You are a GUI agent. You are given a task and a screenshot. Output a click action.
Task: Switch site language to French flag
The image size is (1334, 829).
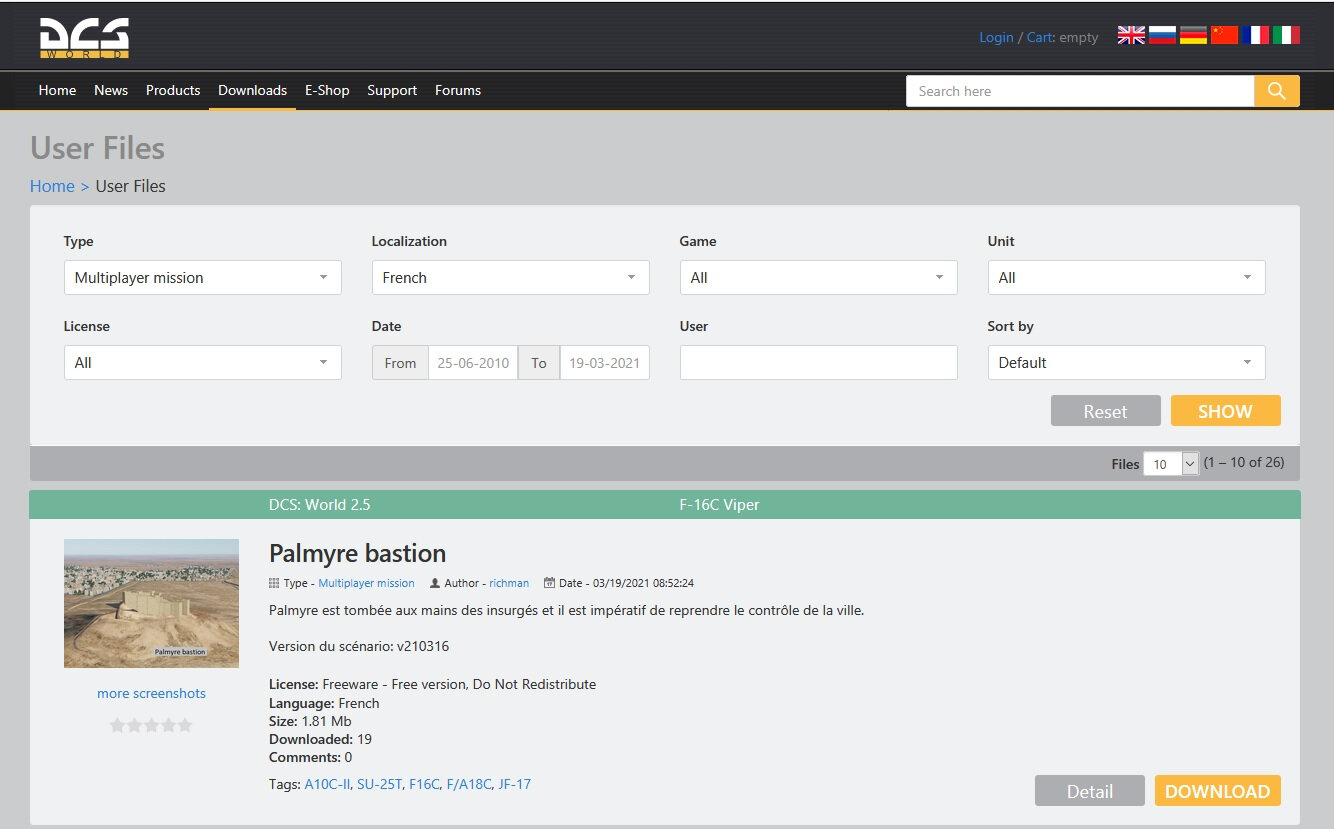pos(1255,35)
